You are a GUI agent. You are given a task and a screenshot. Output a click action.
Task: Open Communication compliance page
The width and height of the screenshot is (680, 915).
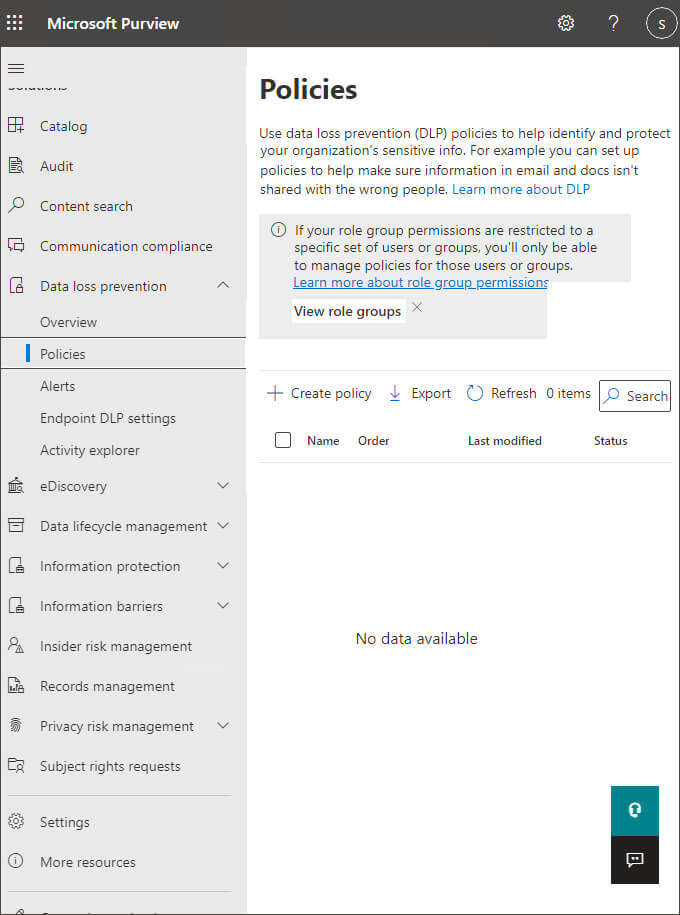(126, 246)
